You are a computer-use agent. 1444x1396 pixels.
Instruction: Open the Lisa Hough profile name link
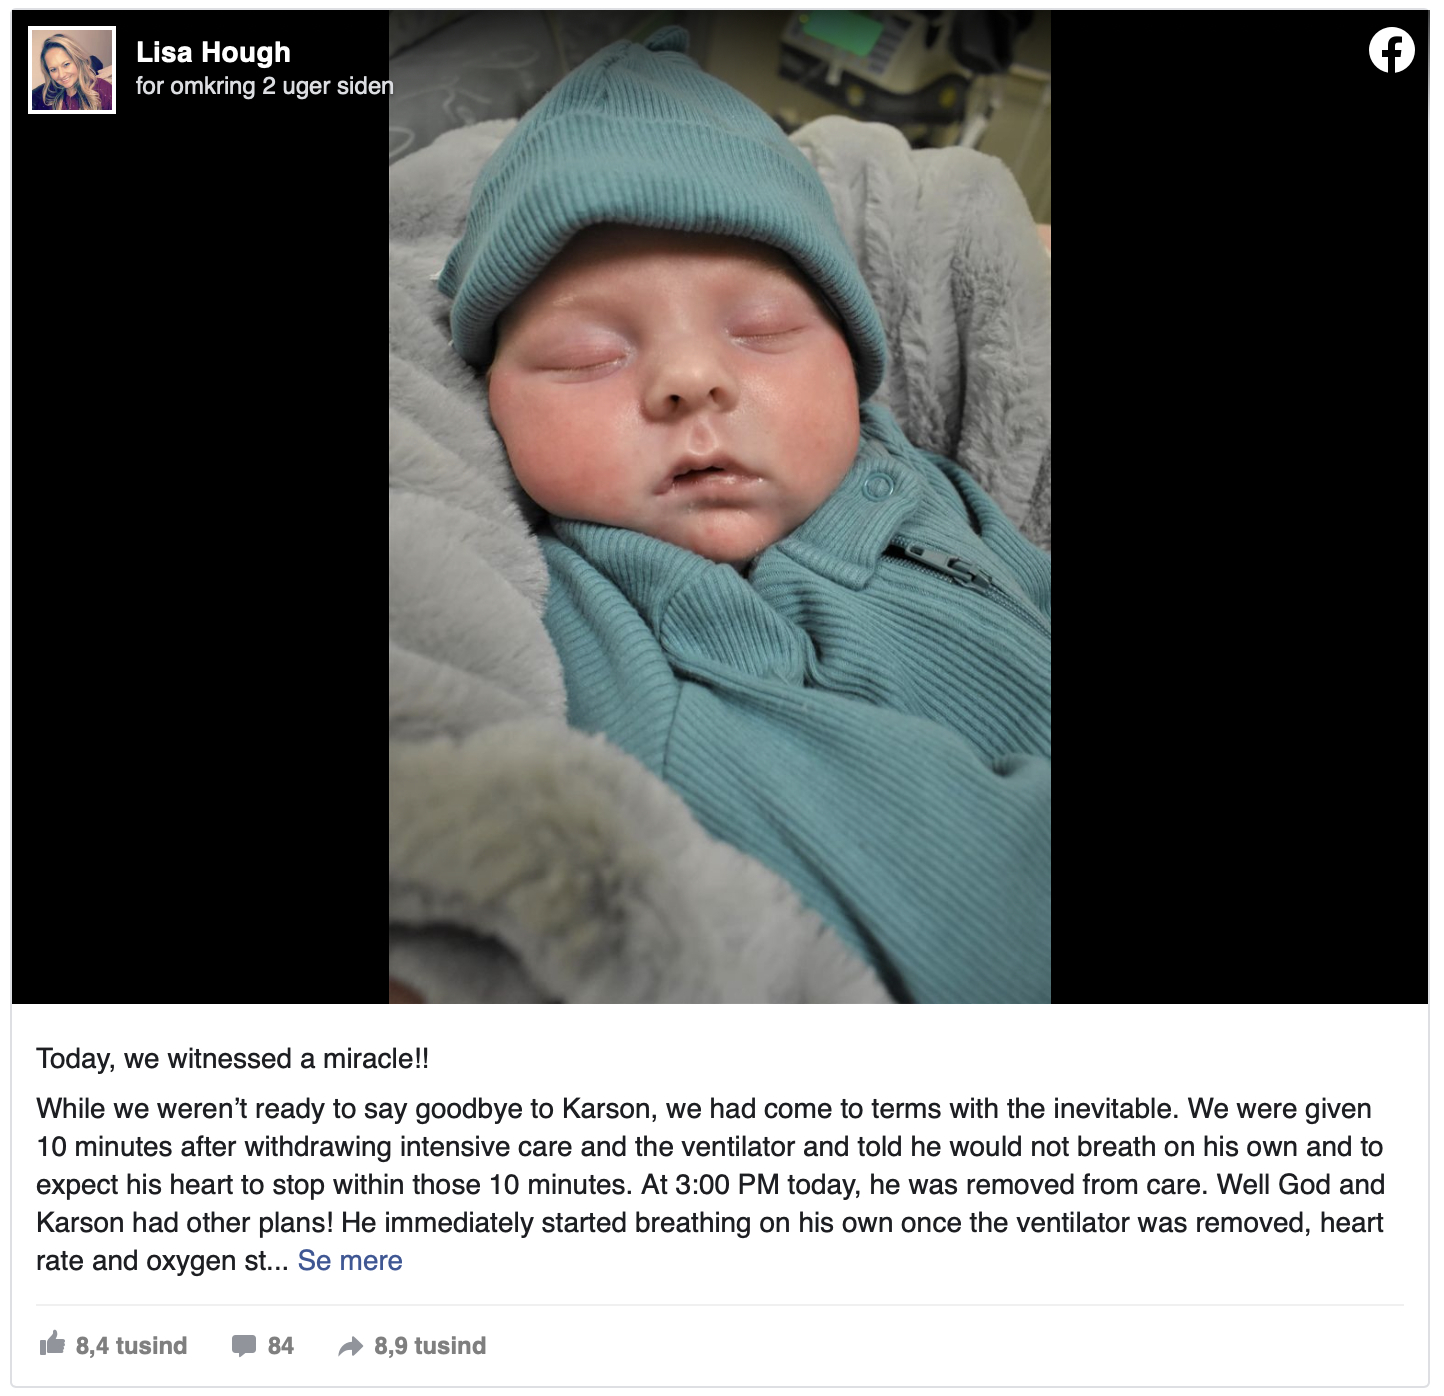pos(213,52)
